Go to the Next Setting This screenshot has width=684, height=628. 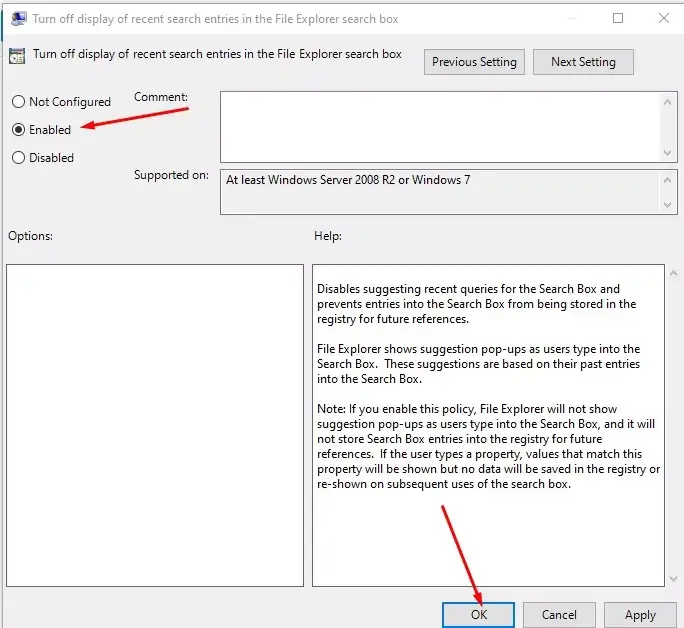click(x=583, y=62)
